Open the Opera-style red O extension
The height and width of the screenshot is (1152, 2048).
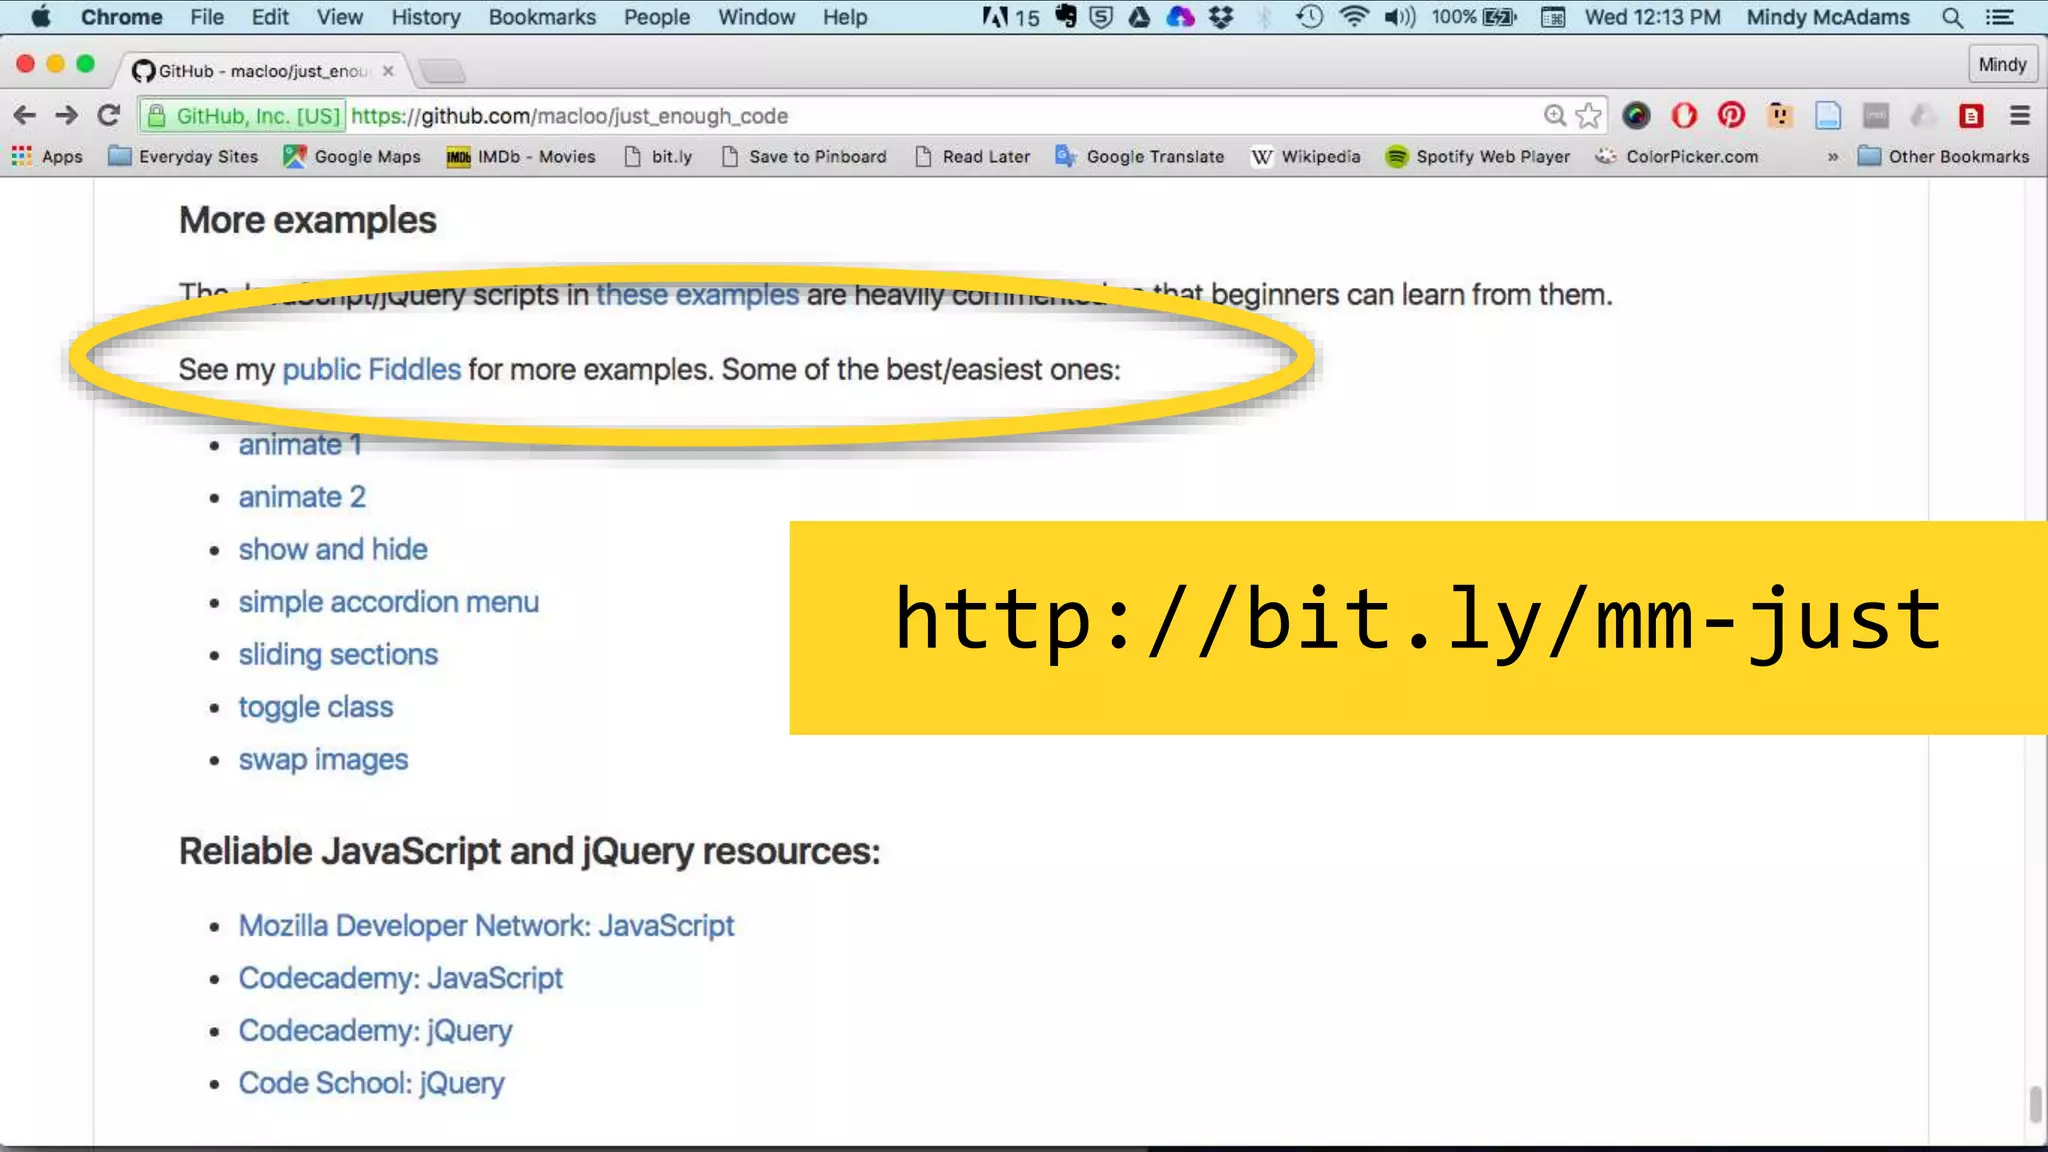click(1684, 116)
